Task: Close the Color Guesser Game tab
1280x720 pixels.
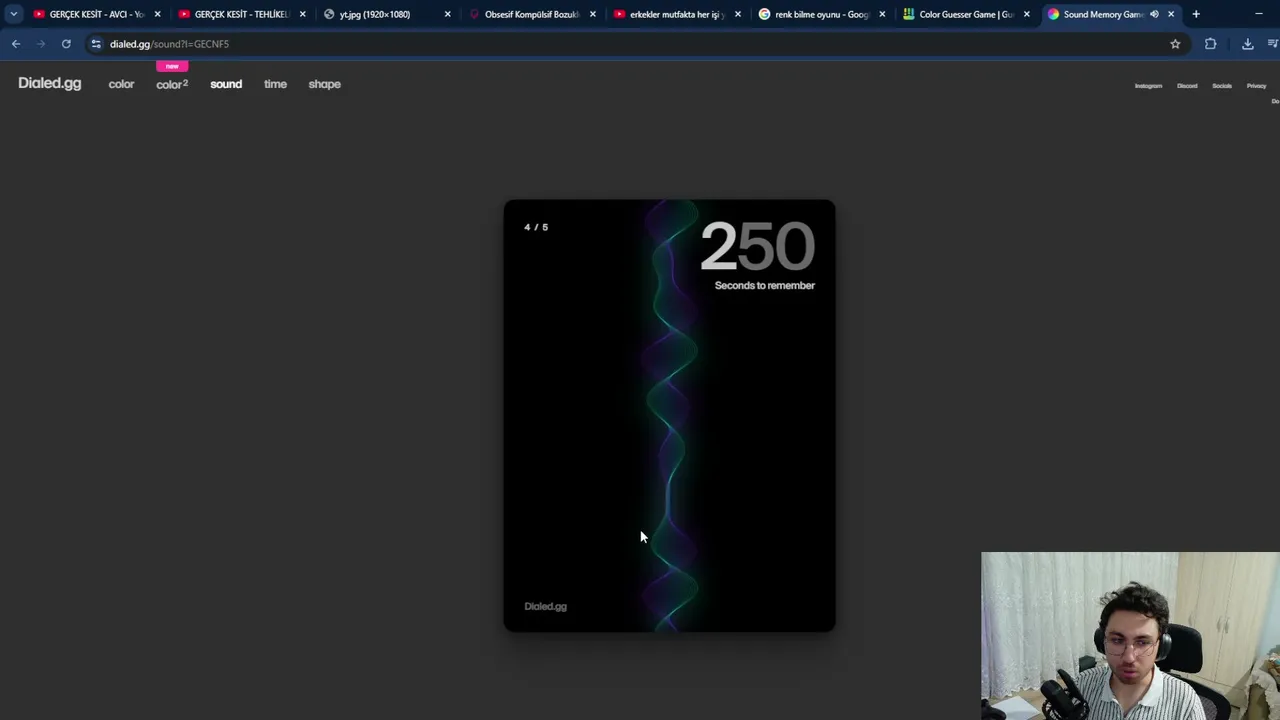Action: tap(1026, 14)
